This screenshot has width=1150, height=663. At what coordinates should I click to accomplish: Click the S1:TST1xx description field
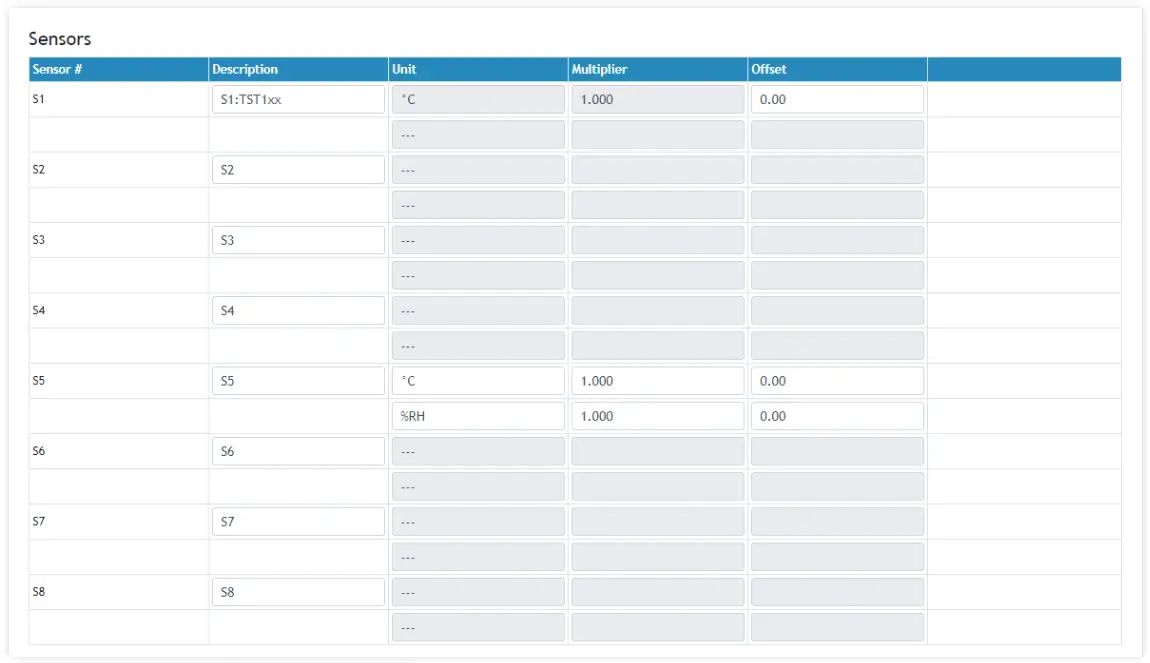coord(298,99)
